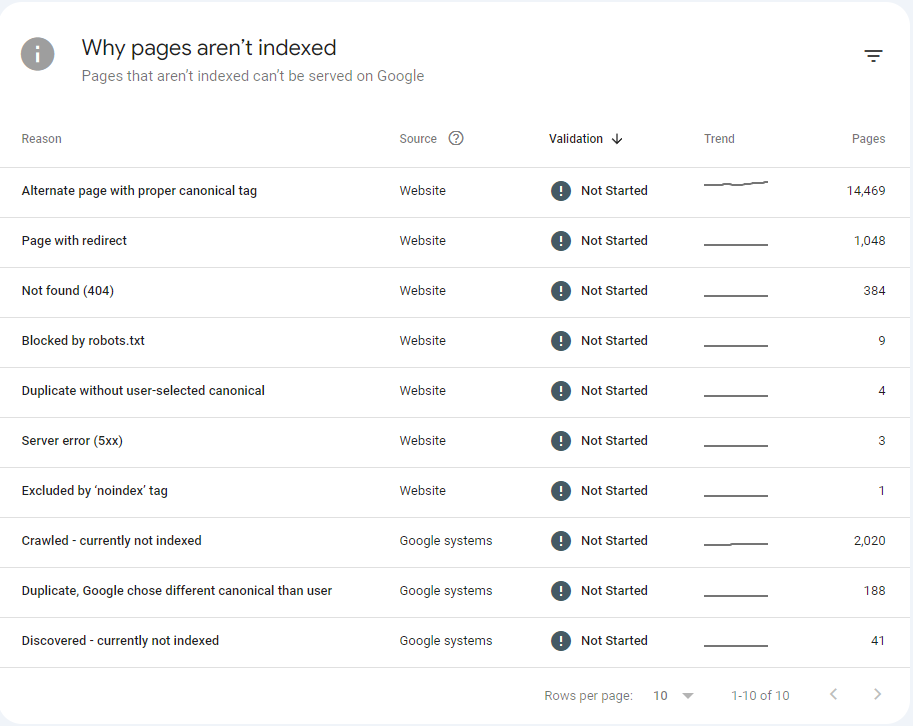Screen dimensions: 913x726
Task: Sort by the Validation column header
Action: point(576,139)
